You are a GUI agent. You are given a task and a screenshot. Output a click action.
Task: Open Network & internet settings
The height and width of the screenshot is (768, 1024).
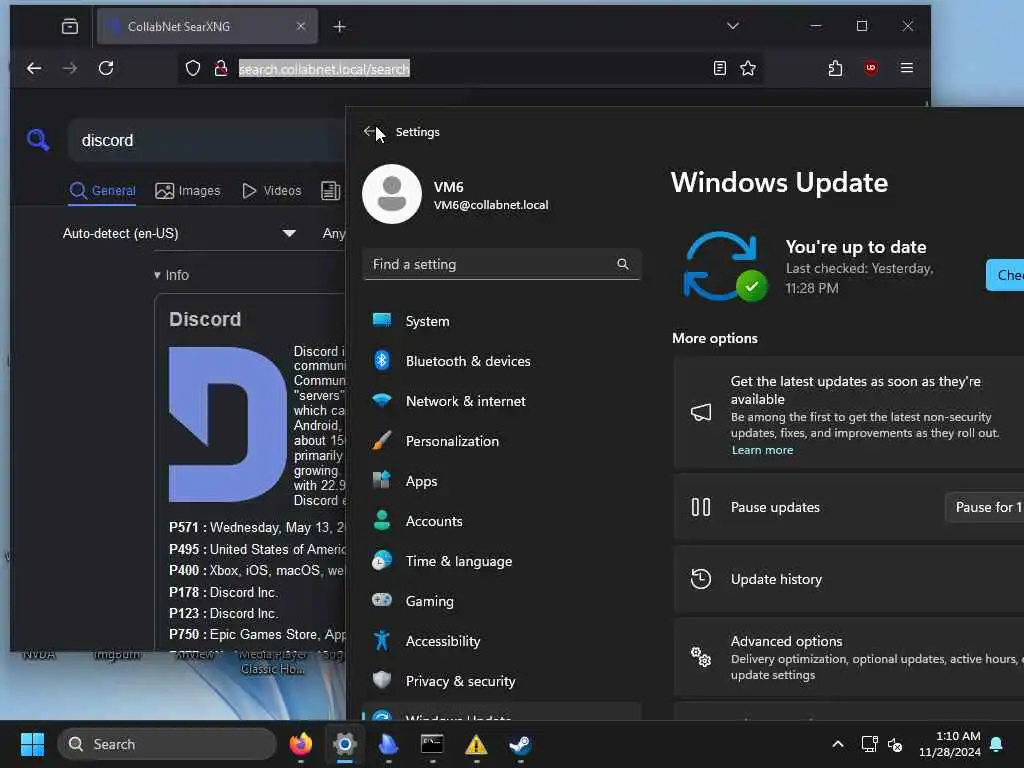[x=502, y=400]
